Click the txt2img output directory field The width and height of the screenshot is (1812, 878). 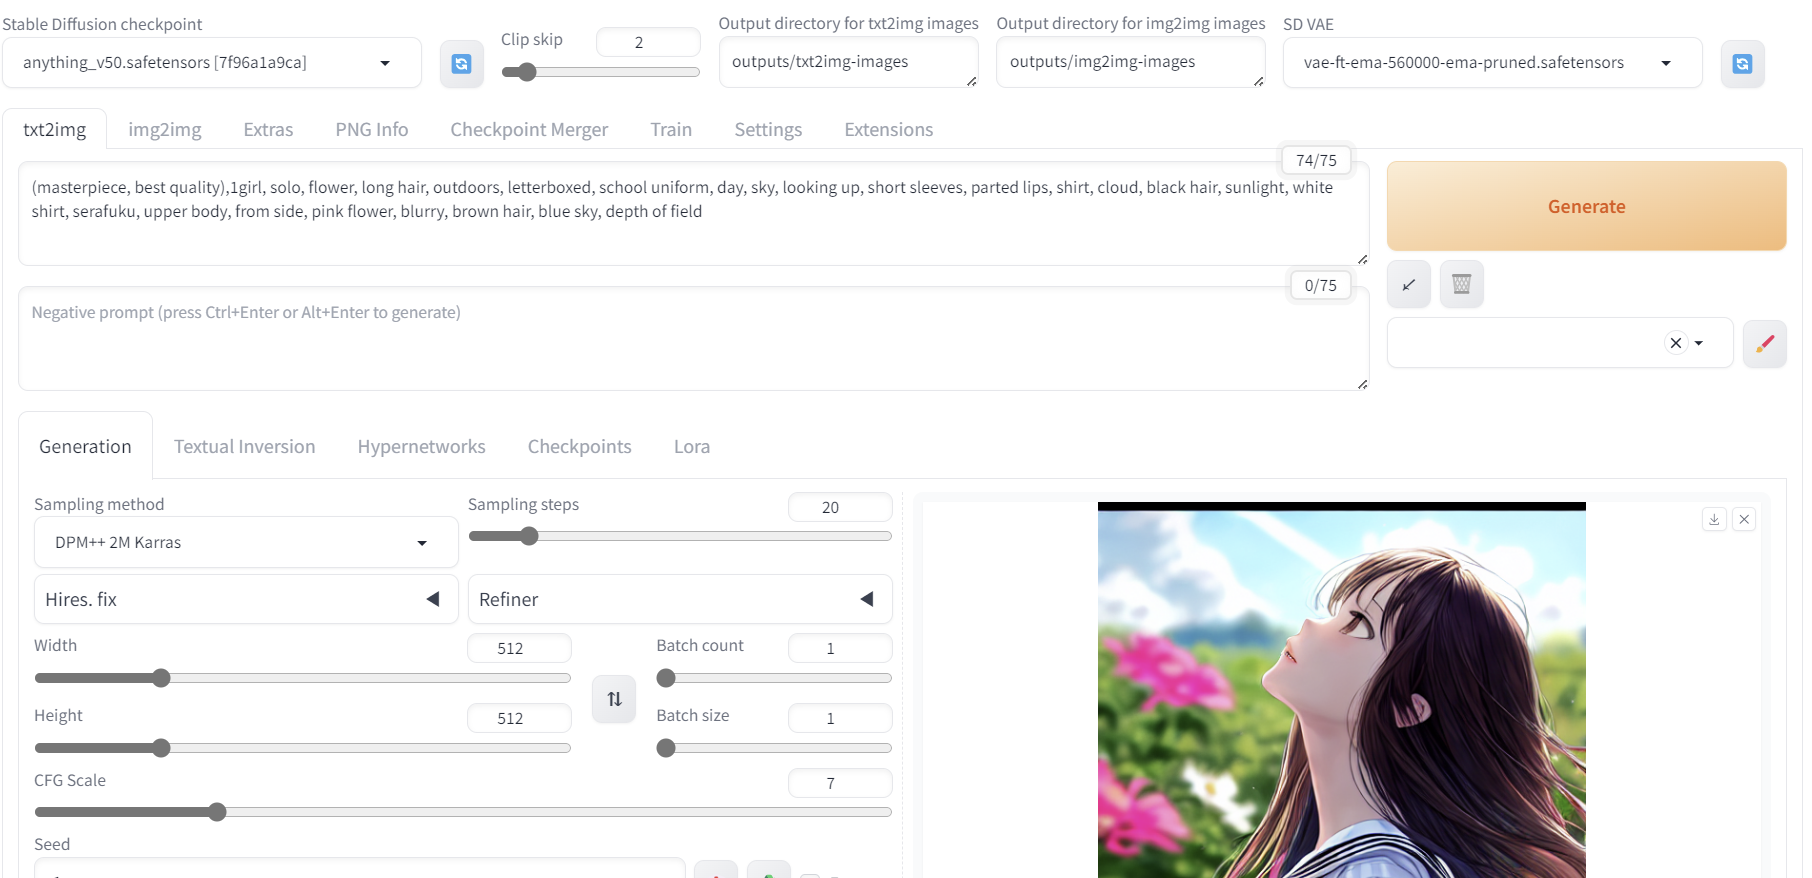(x=848, y=62)
